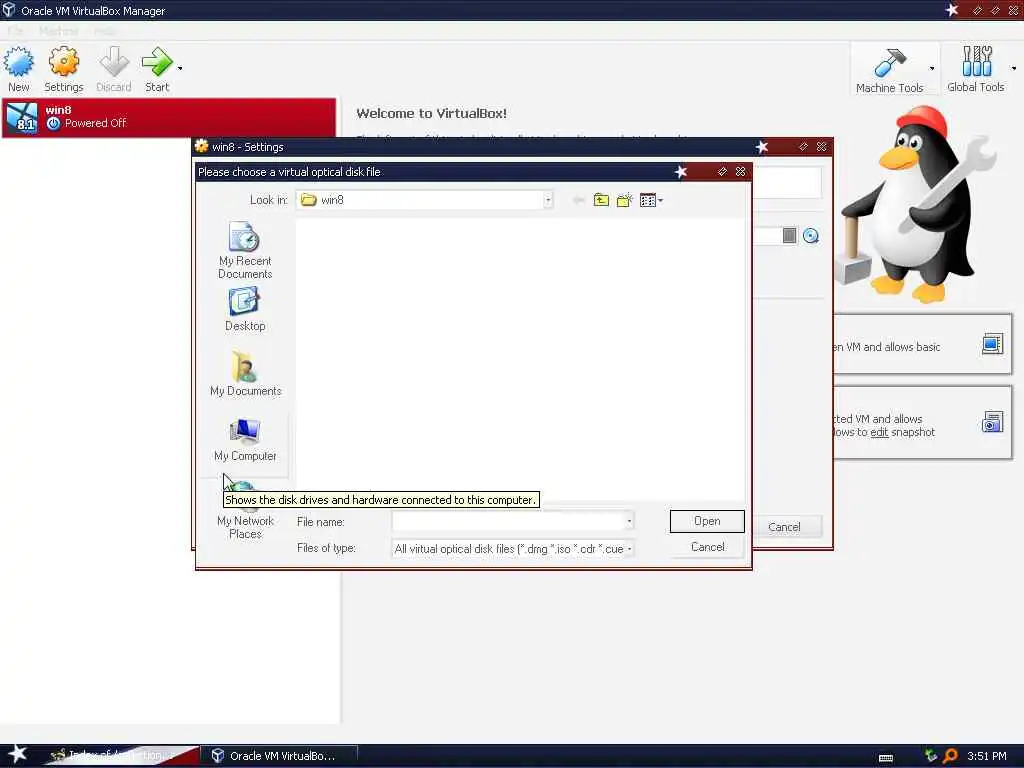Click the network tray icon
The width and height of the screenshot is (1024, 768).
[x=931, y=756]
